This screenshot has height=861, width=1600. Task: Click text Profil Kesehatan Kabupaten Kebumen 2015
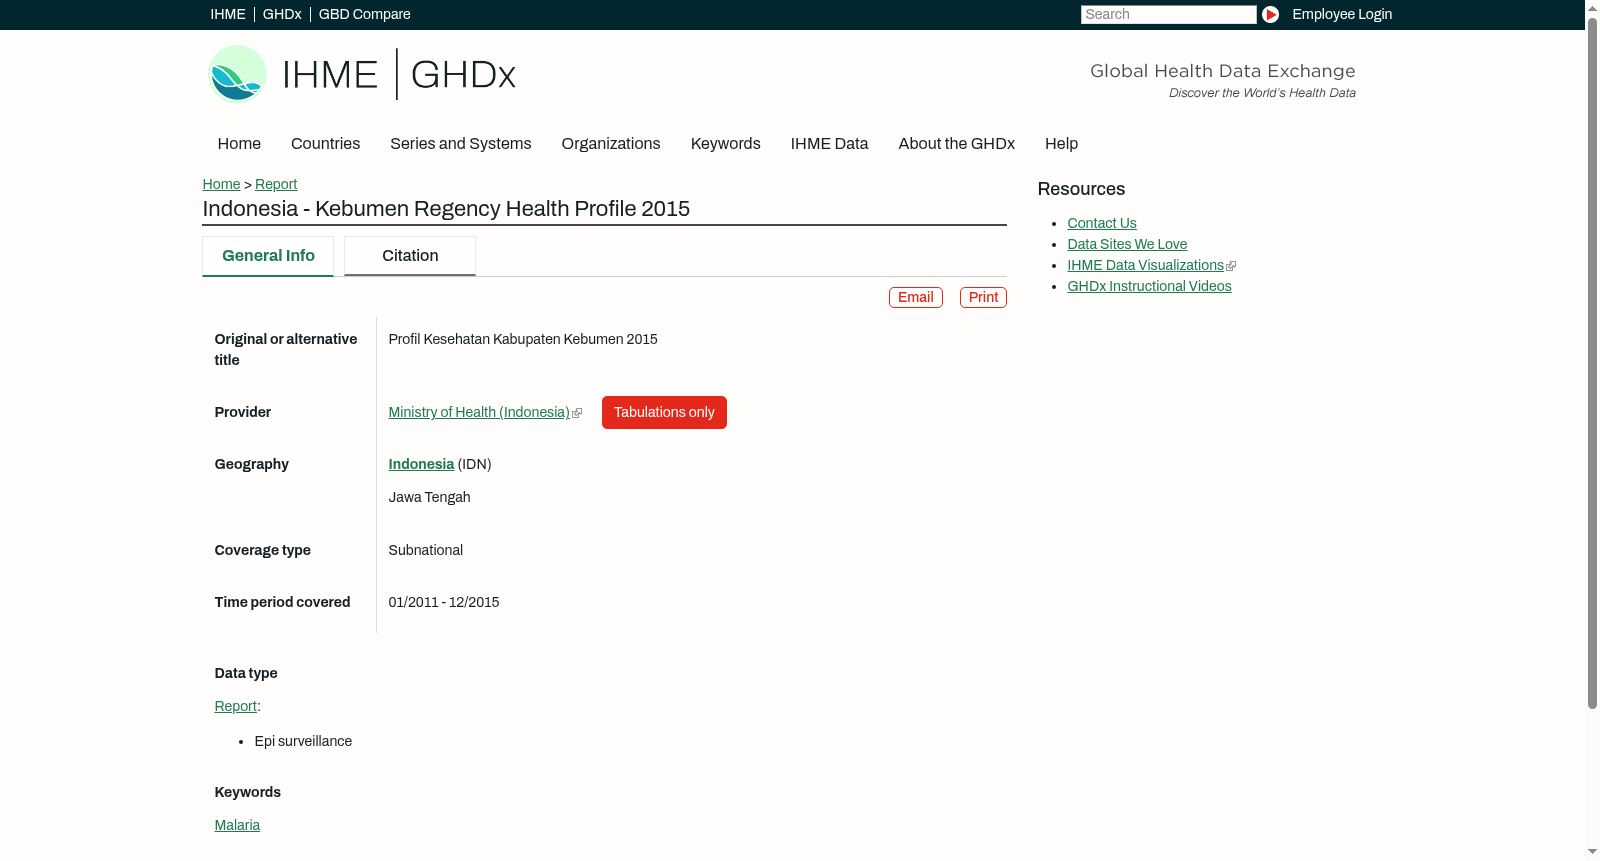click(523, 339)
